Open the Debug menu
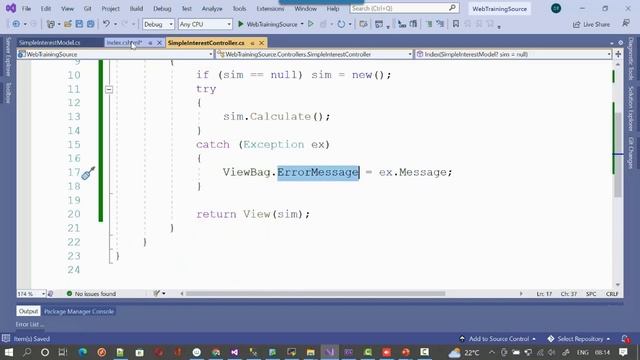Viewport: 640px width, 360px height. tap(162, 9)
